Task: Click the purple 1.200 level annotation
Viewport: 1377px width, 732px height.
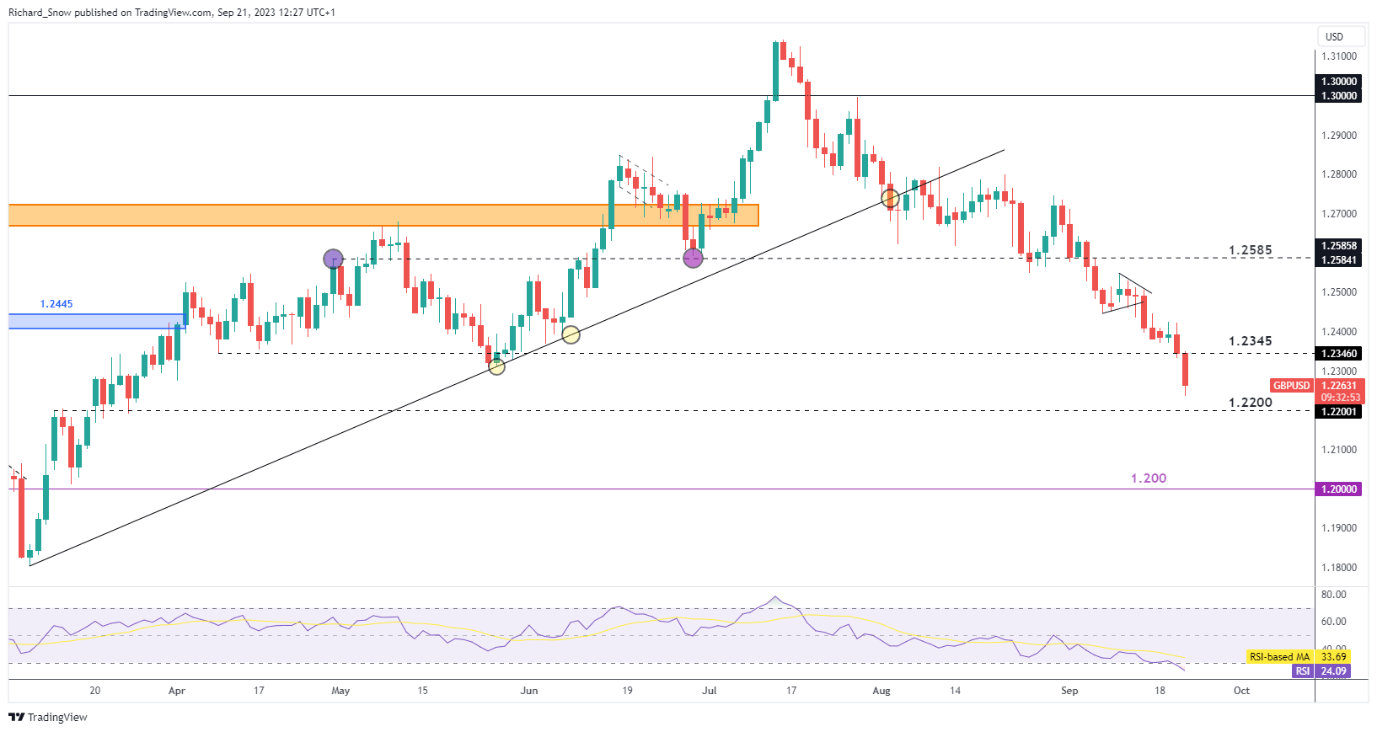Action: 1148,479
